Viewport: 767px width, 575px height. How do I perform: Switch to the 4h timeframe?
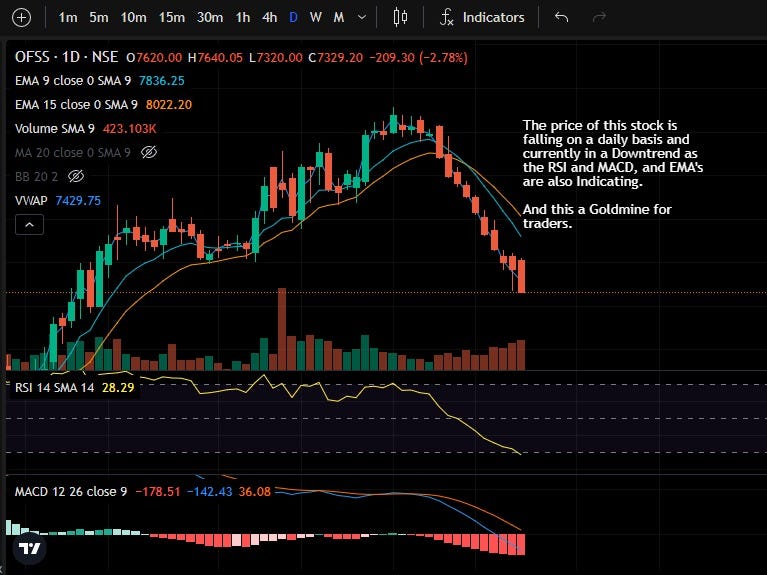pos(270,18)
